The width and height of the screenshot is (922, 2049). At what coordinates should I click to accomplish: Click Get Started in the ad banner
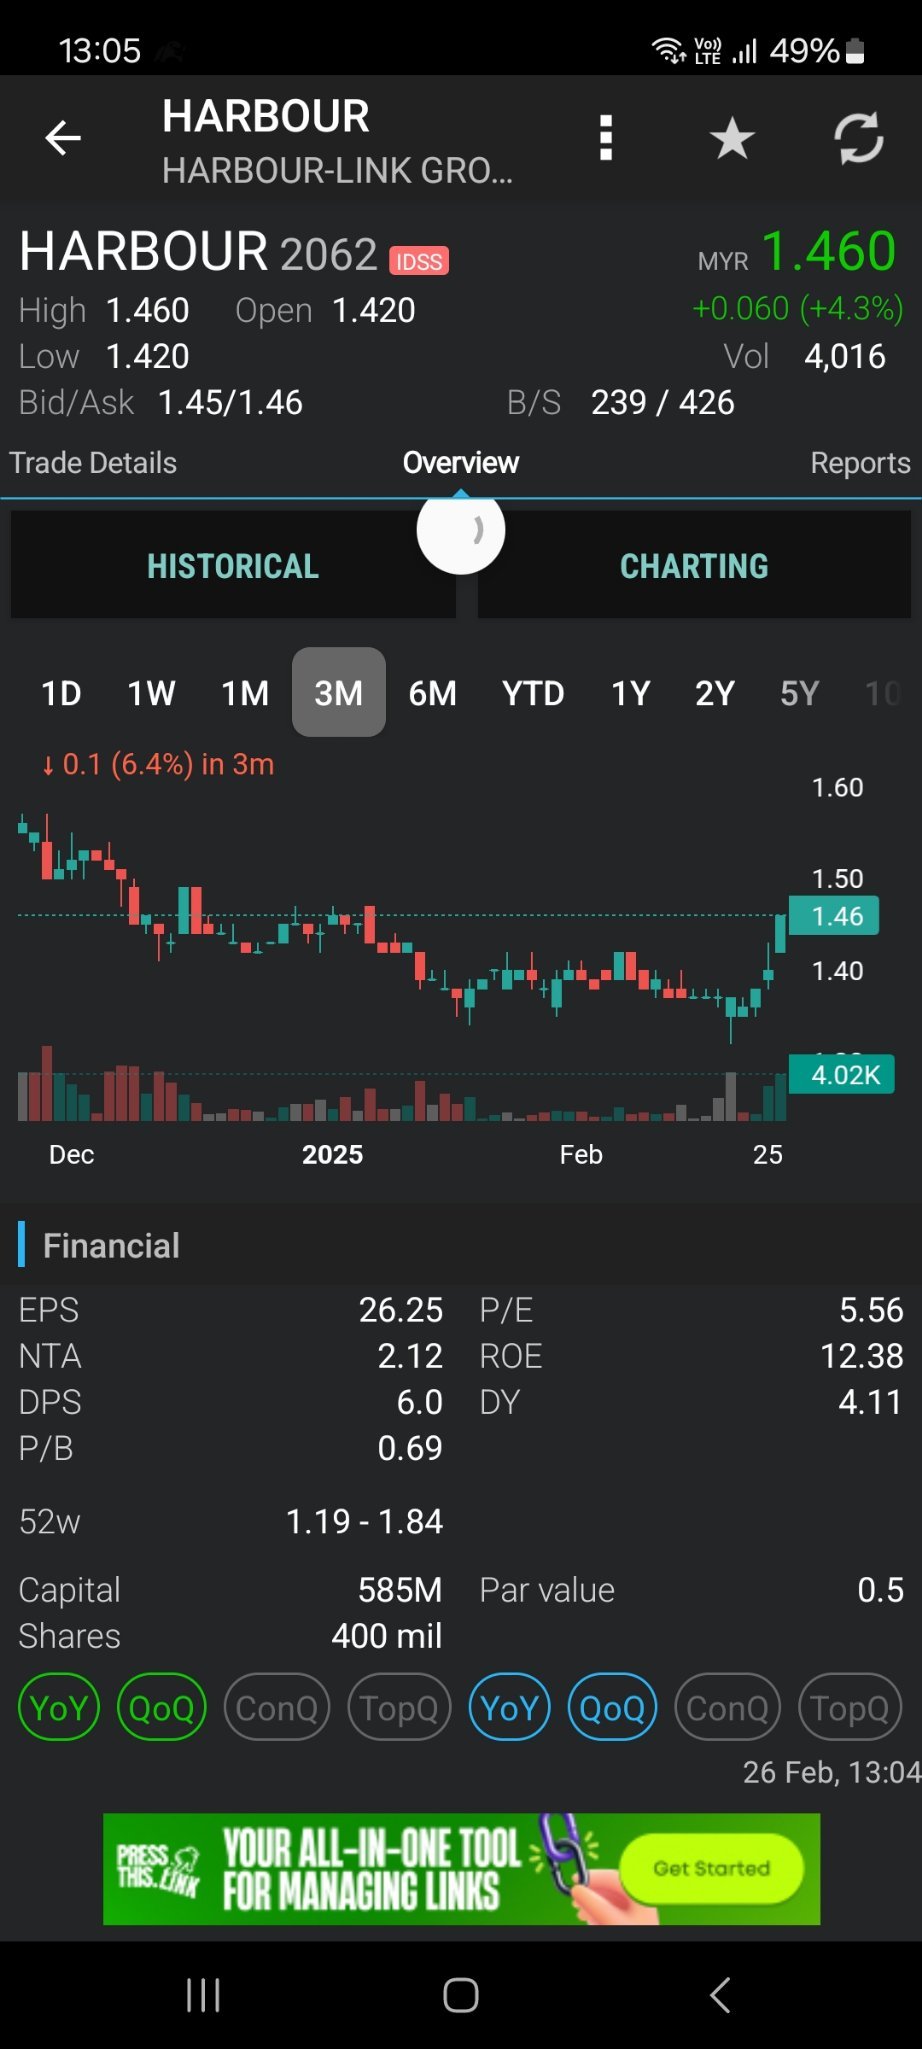[712, 1868]
